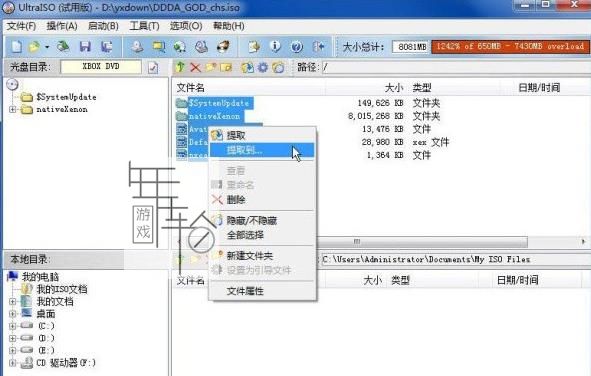Expand the (C:) drive node
Image resolution: width=591 pixels, height=376 pixels.
tap(12, 326)
